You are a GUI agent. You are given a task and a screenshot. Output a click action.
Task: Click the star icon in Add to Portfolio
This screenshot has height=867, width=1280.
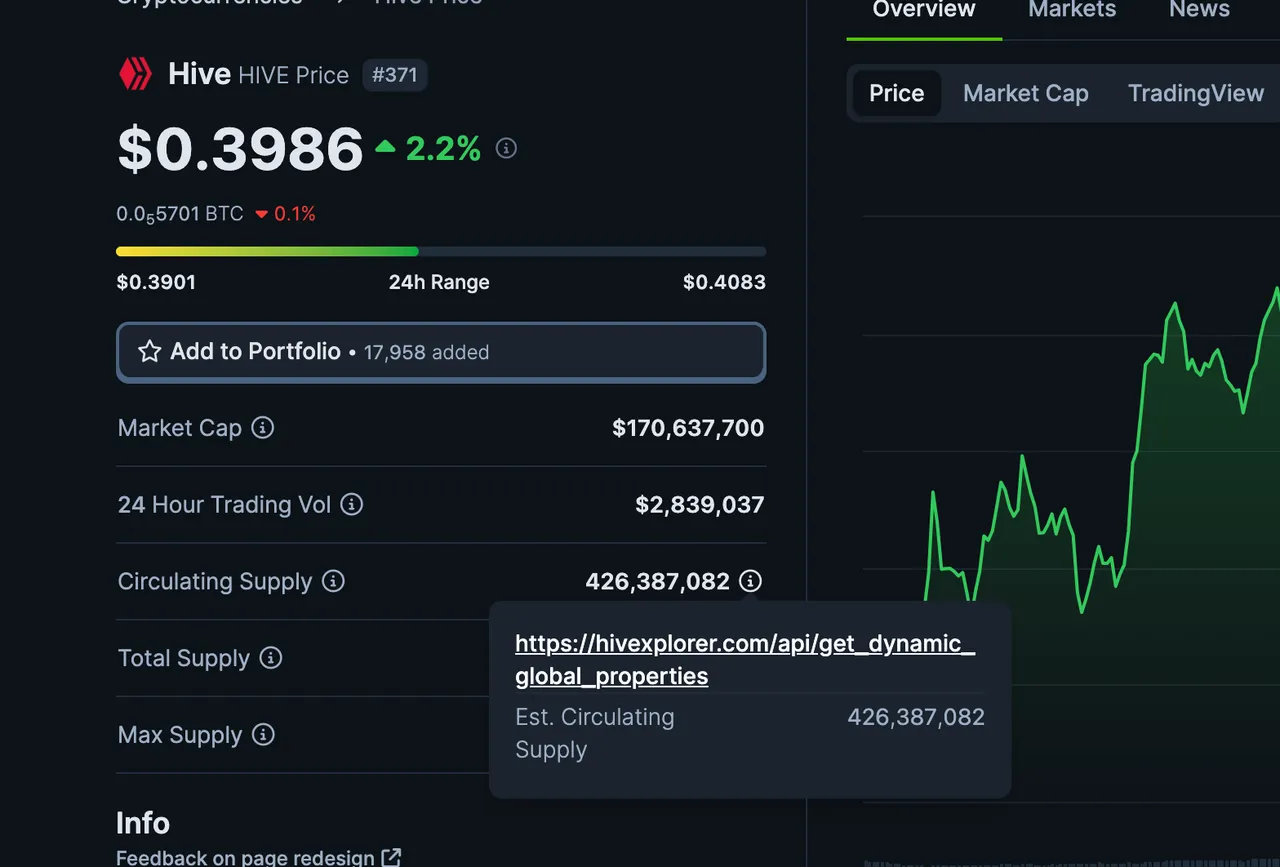(149, 351)
